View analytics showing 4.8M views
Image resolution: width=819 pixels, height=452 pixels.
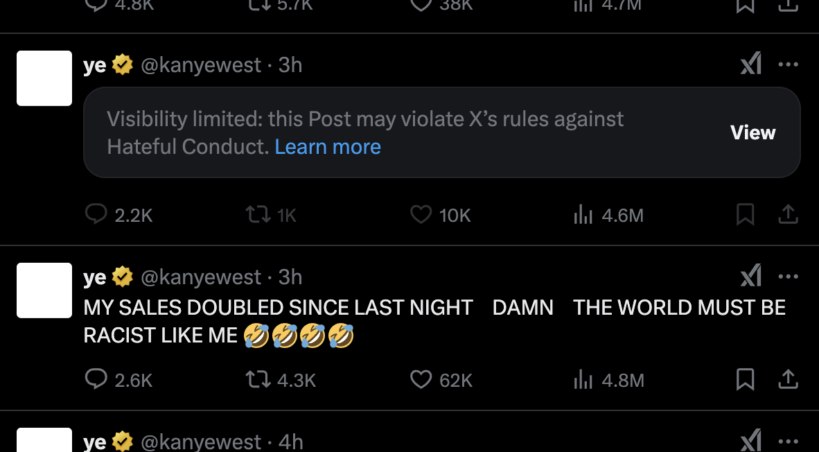point(584,380)
